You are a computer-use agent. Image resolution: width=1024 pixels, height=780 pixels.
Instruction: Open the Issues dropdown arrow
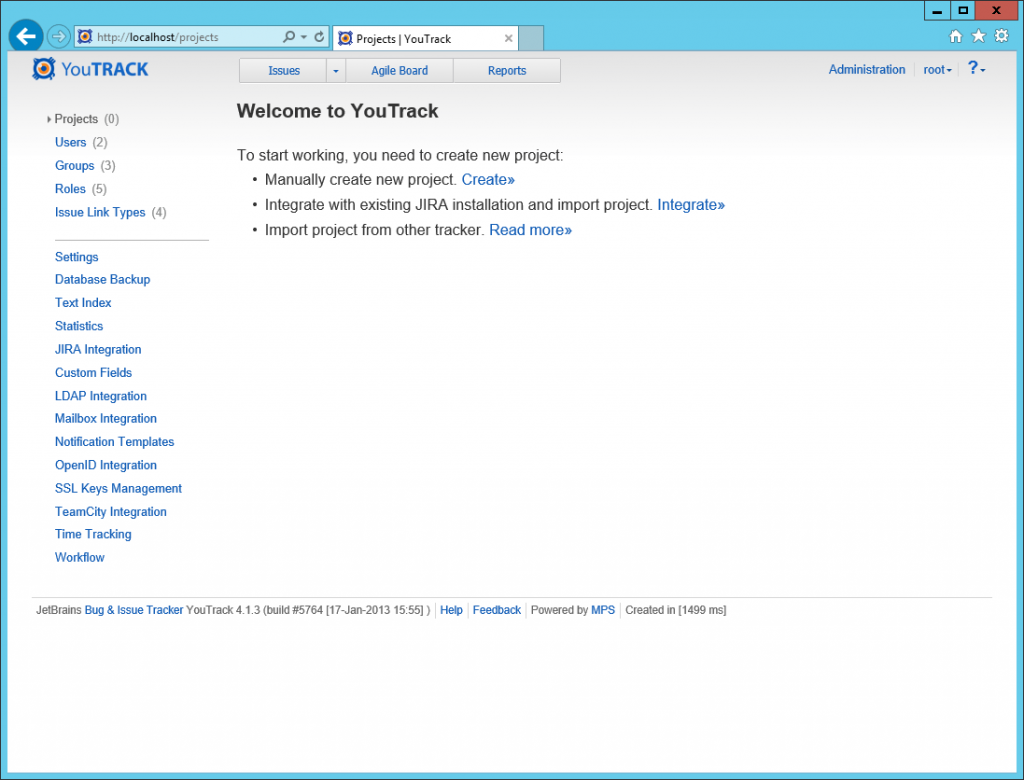pyautogui.click(x=336, y=71)
